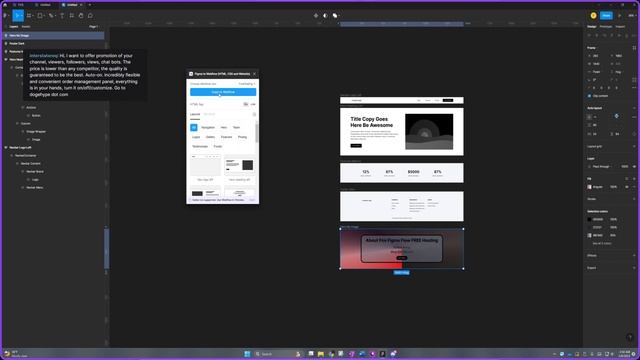Select the Text tool
640x360 pixels.
point(62,16)
